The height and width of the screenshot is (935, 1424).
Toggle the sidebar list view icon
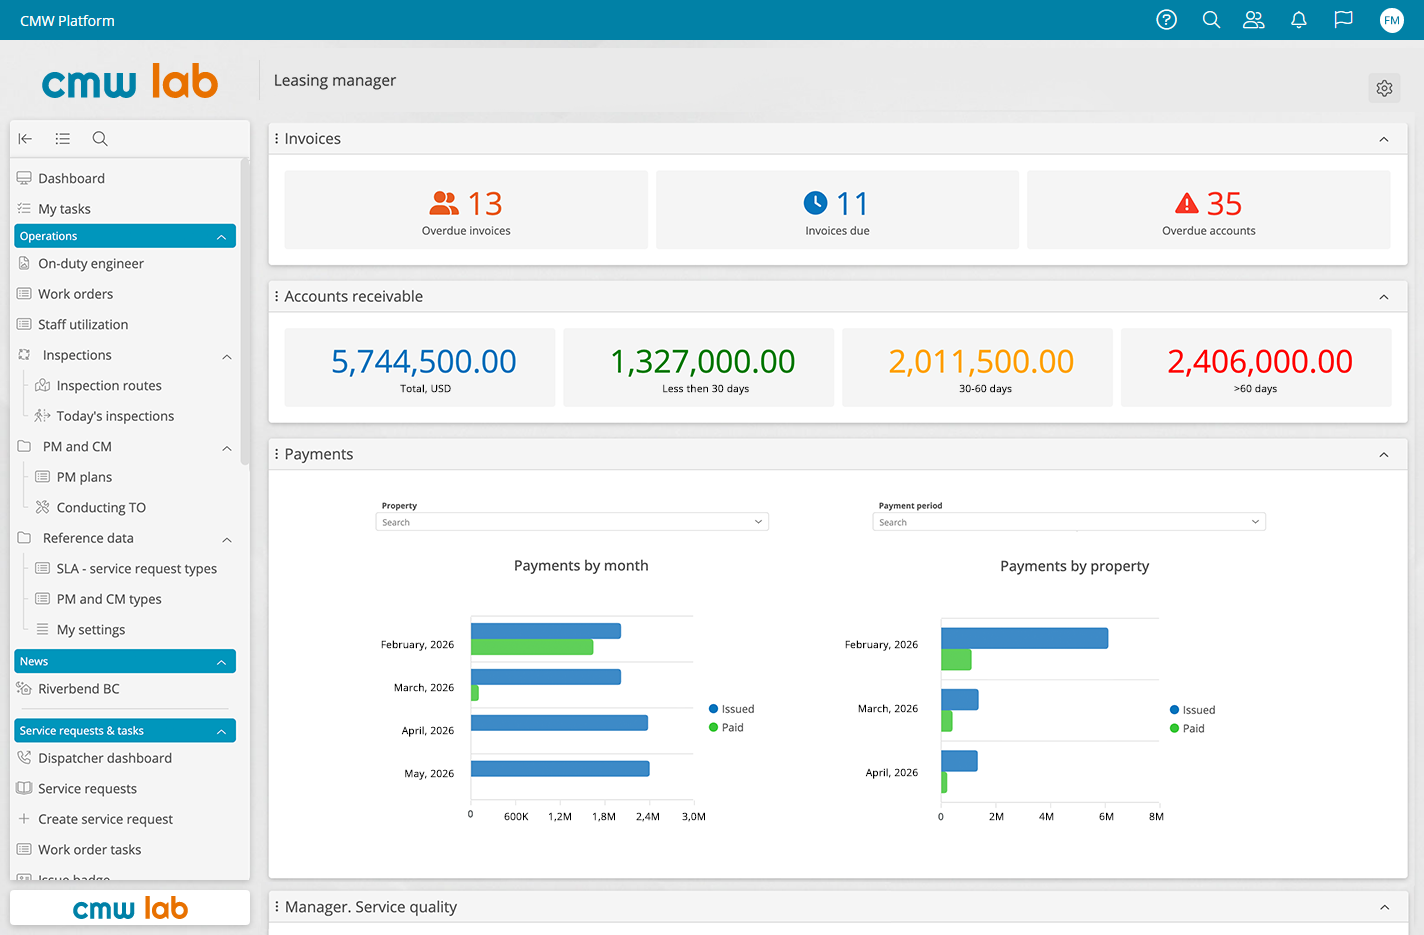tap(63, 139)
